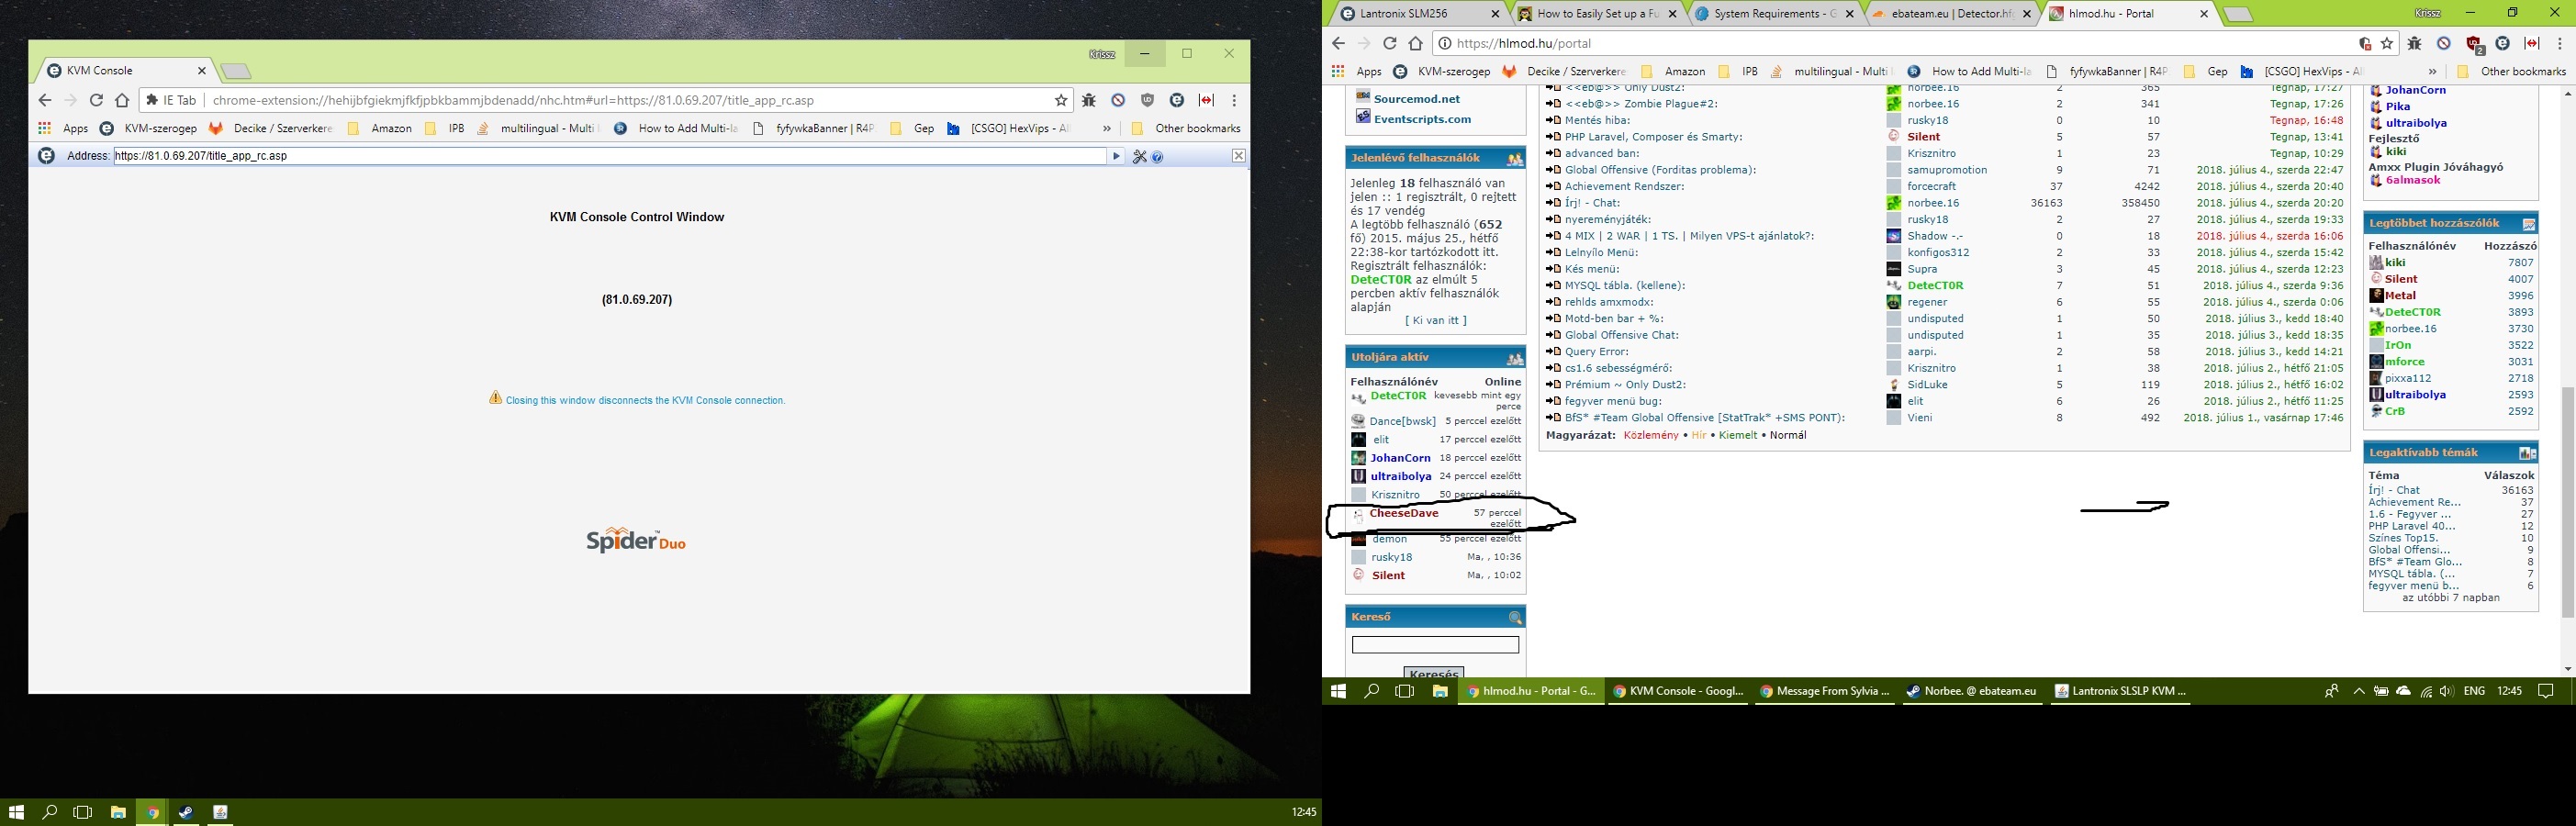The width and height of the screenshot is (2576, 826).
Task: Open KVM-szerogep bookmark in hlmod window
Action: (1441, 71)
